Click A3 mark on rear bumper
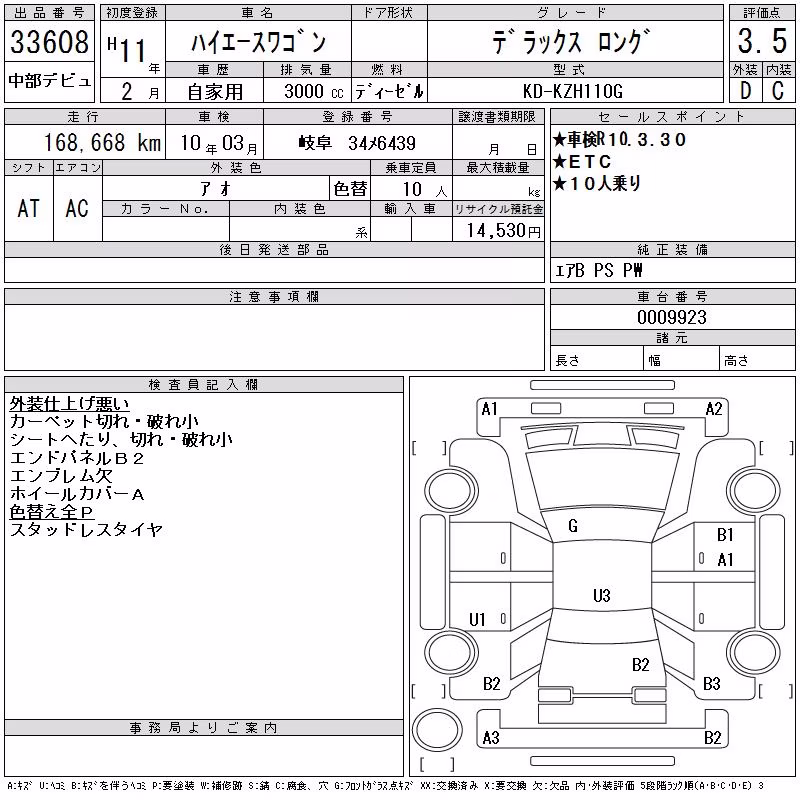The height and width of the screenshot is (800, 800). point(491,738)
